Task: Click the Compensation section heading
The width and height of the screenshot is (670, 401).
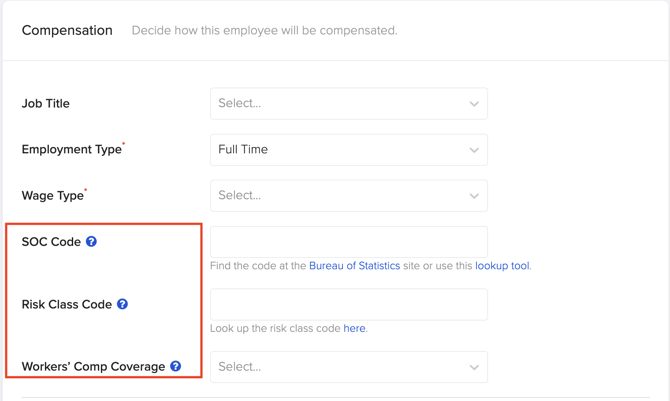Action: point(67,30)
